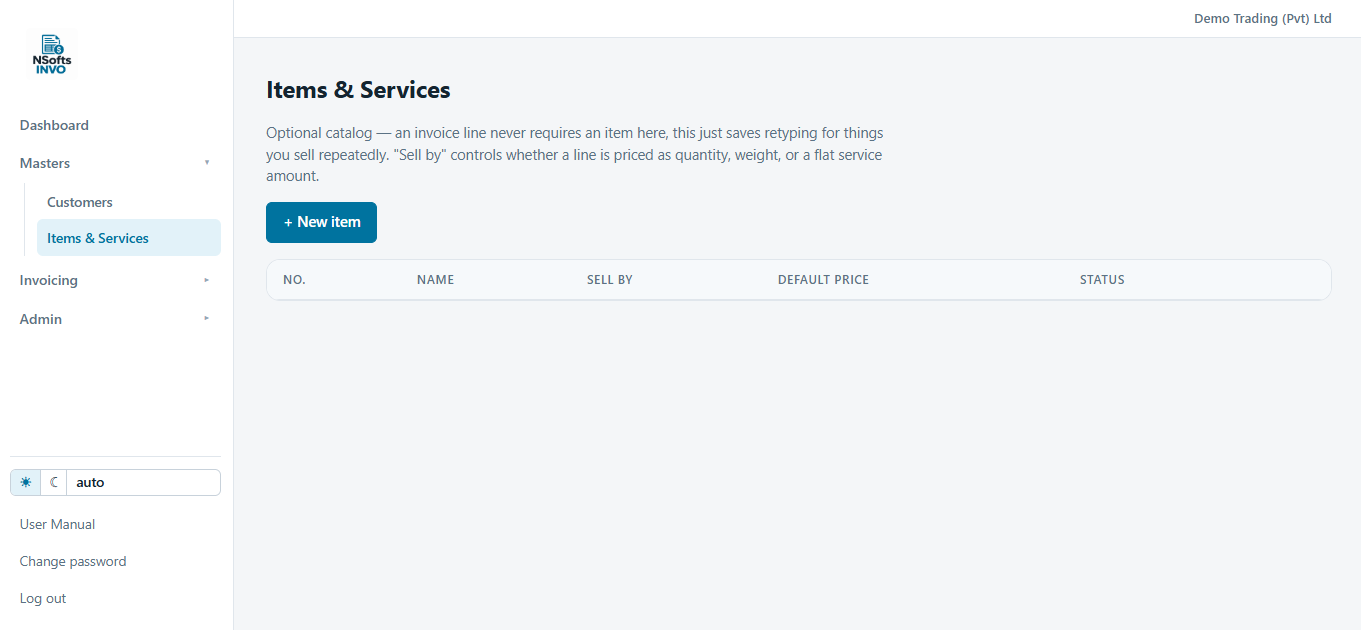The width and height of the screenshot is (1361, 630).
Task: Open Change password
Action: click(73, 561)
